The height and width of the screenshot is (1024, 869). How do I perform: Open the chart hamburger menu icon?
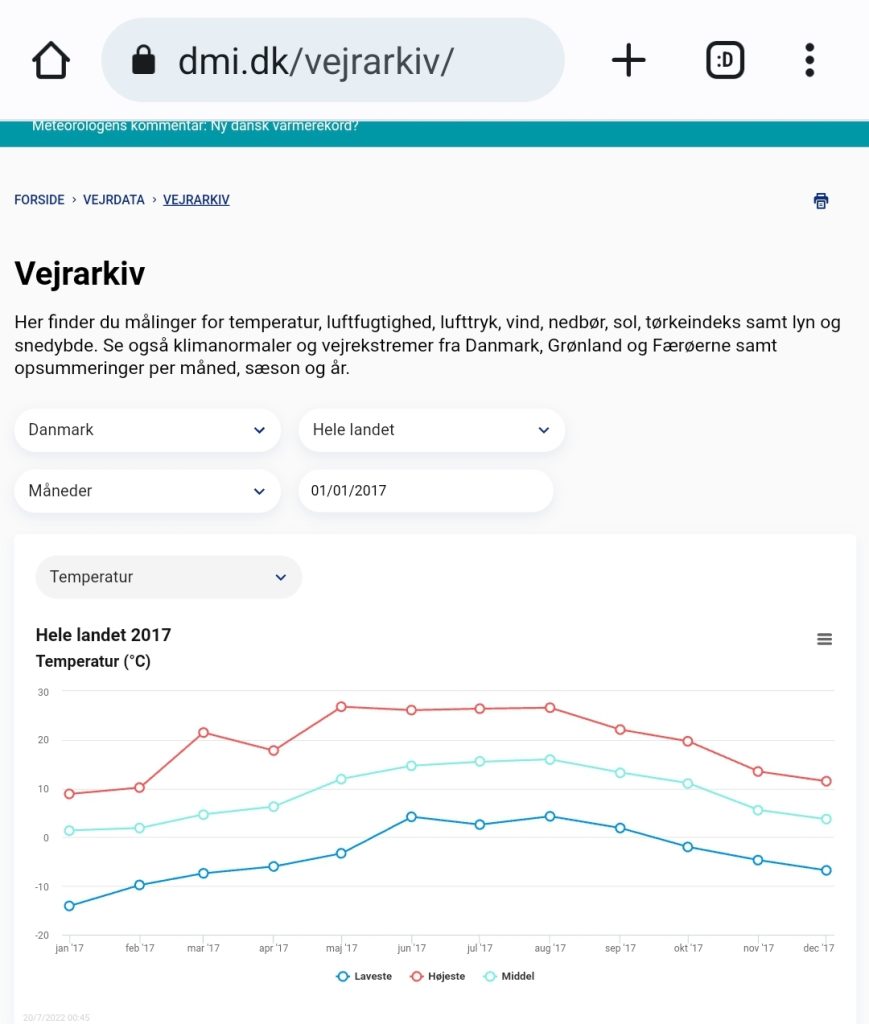(x=825, y=639)
